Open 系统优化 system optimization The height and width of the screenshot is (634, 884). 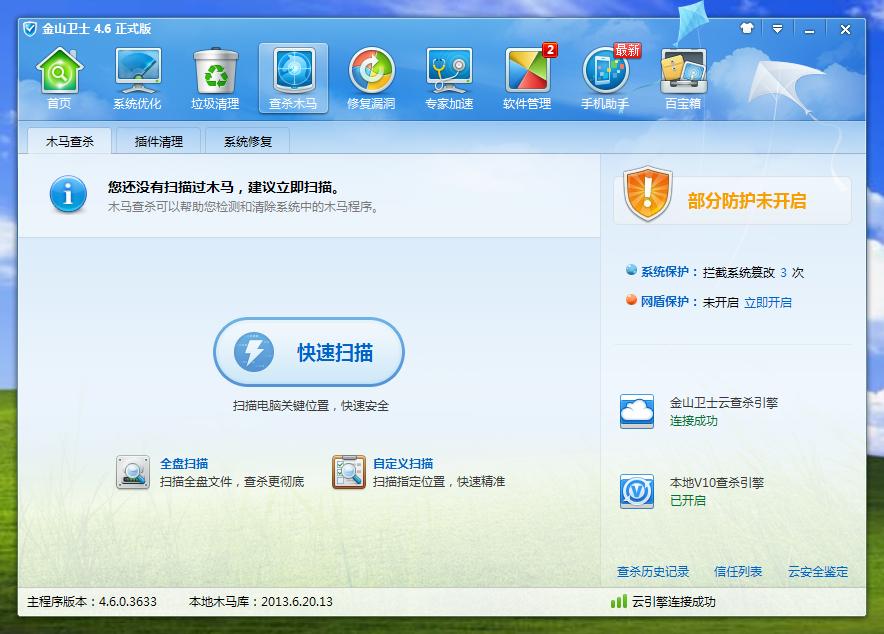(137, 78)
